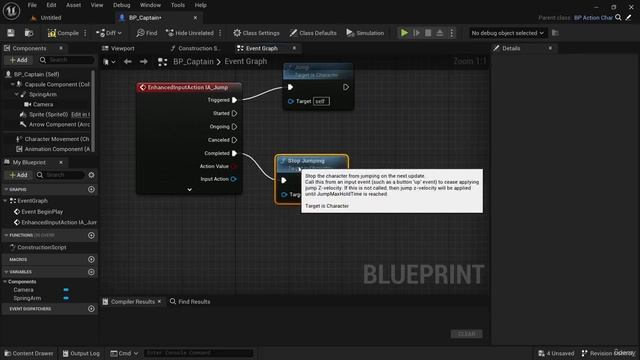Click the Triggered execution pin
Image resolution: width=640 pixels, height=360 pixels.
[x=234, y=100]
